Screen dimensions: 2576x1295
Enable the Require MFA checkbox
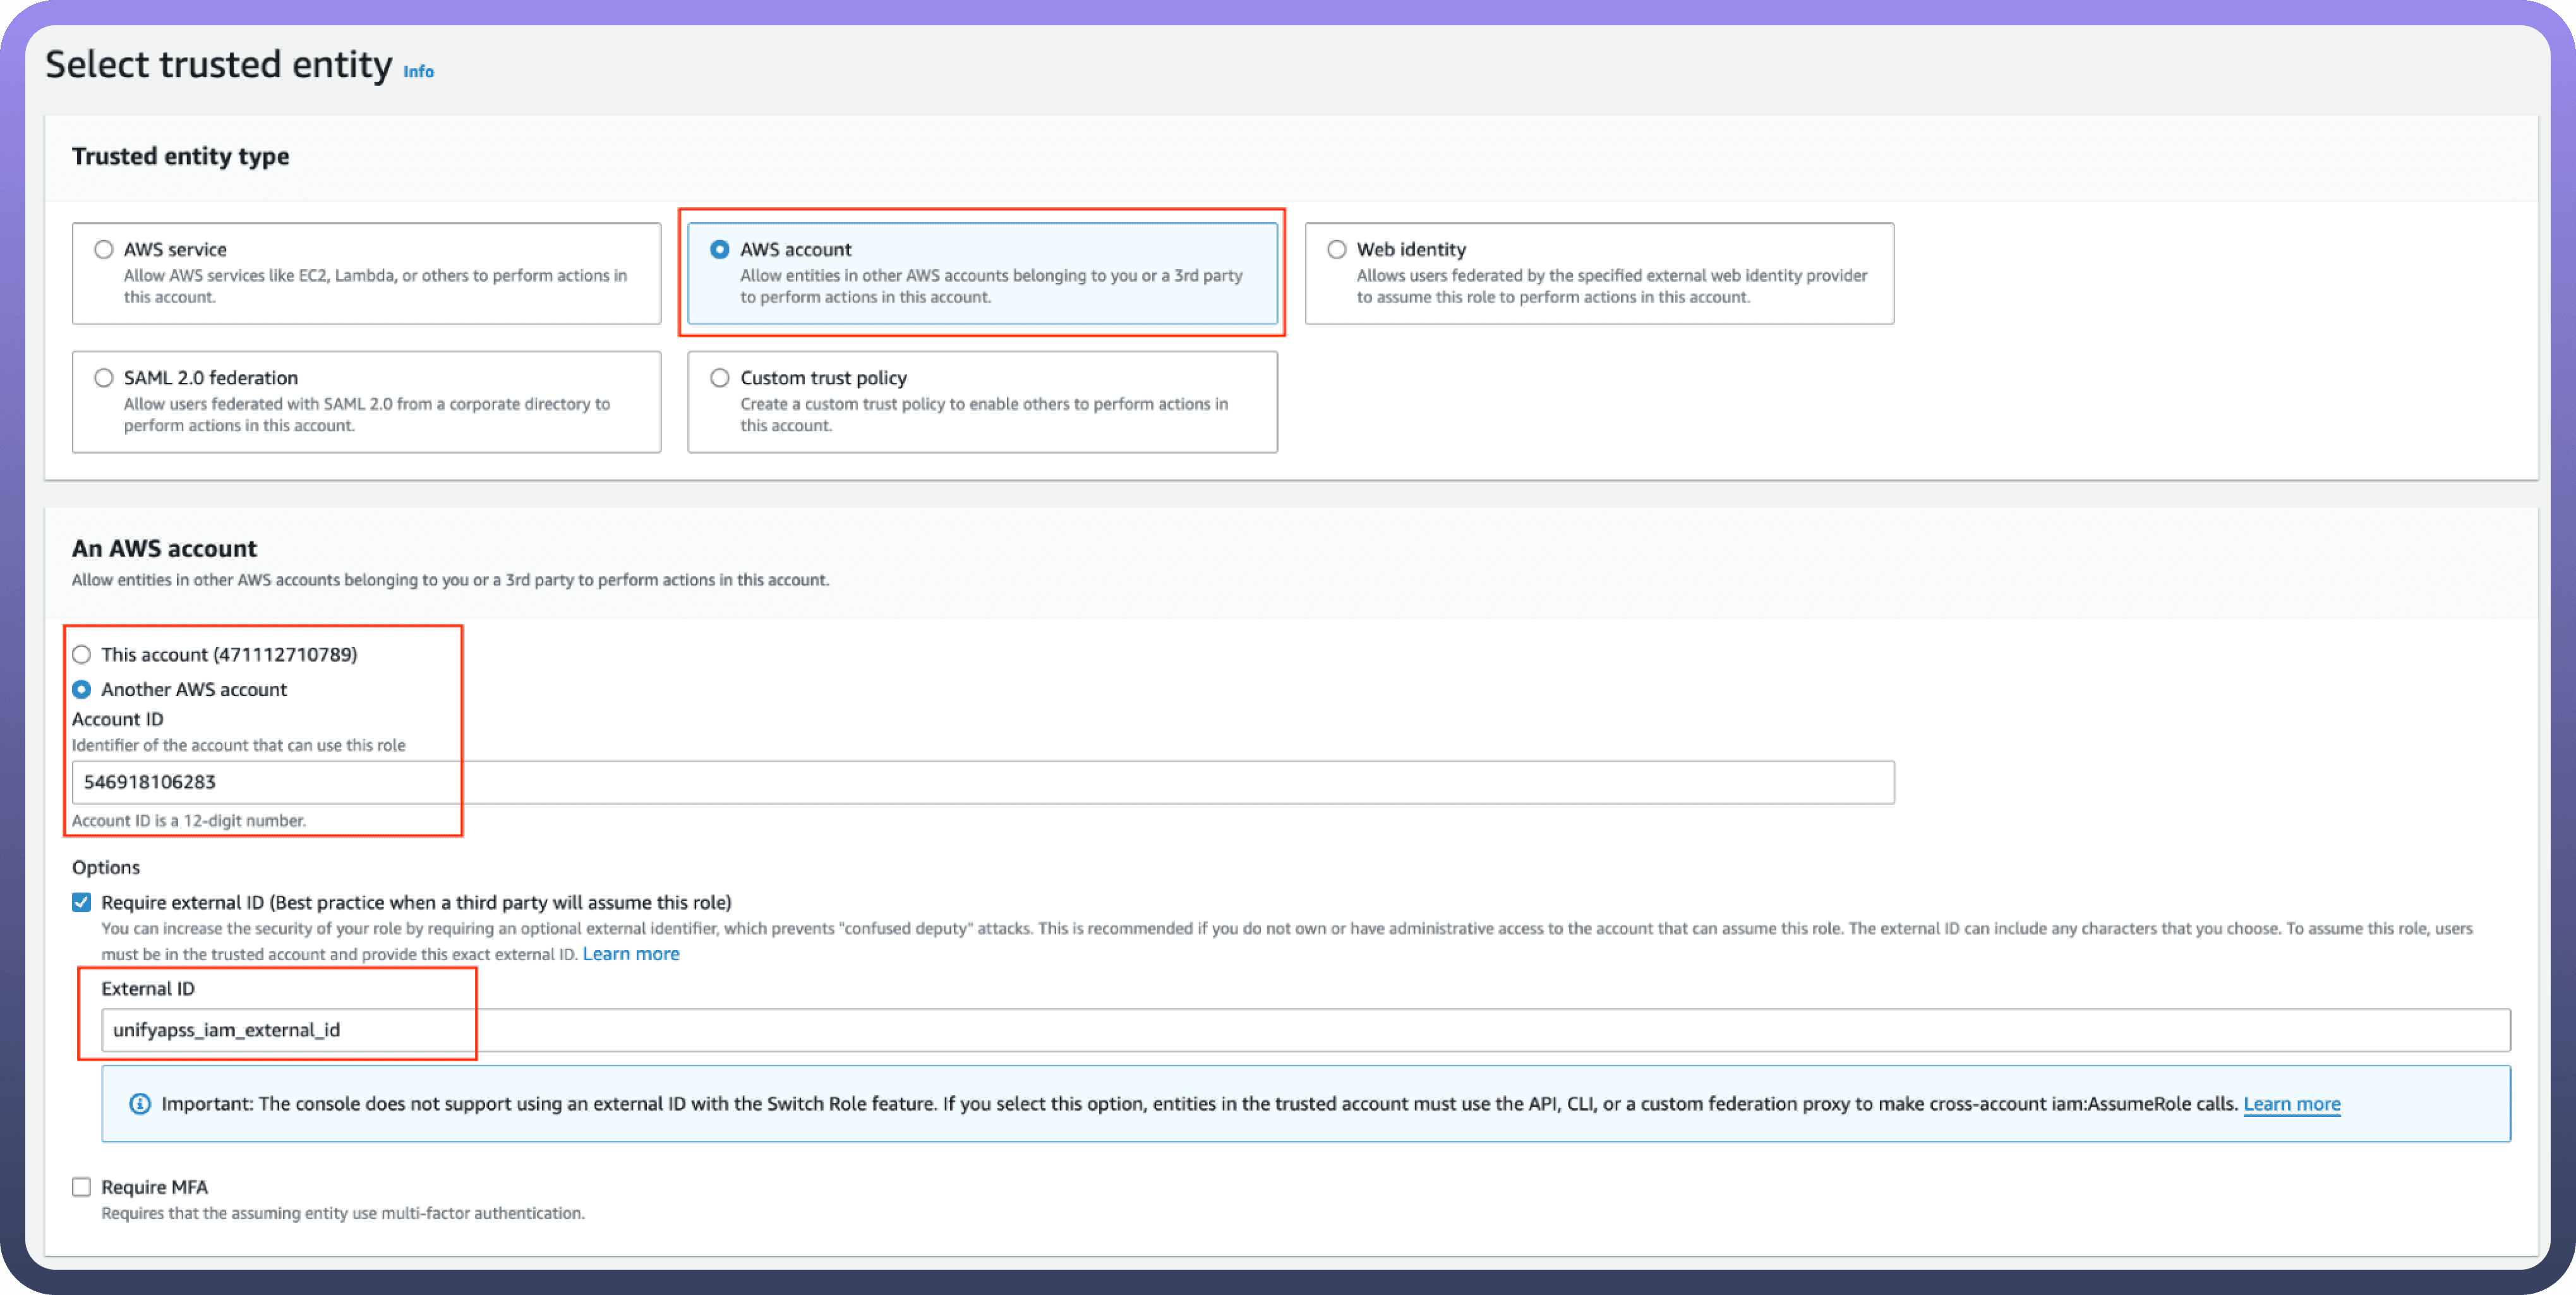pyautogui.click(x=82, y=1187)
